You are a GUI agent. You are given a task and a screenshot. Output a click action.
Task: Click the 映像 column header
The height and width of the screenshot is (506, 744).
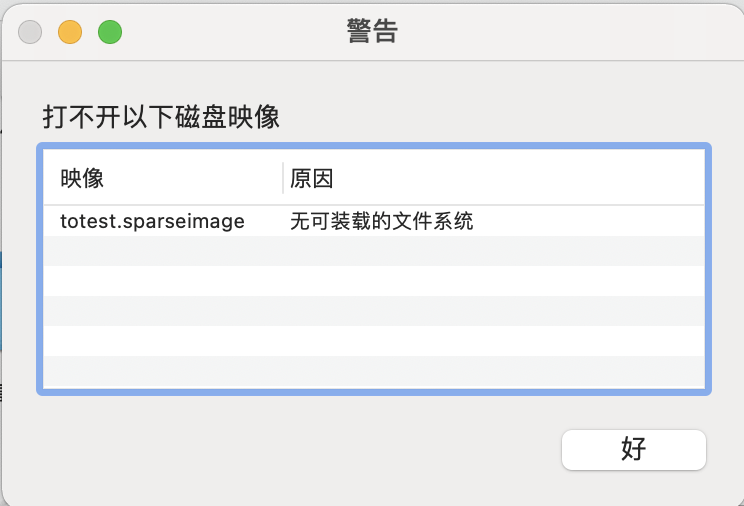click(82, 179)
